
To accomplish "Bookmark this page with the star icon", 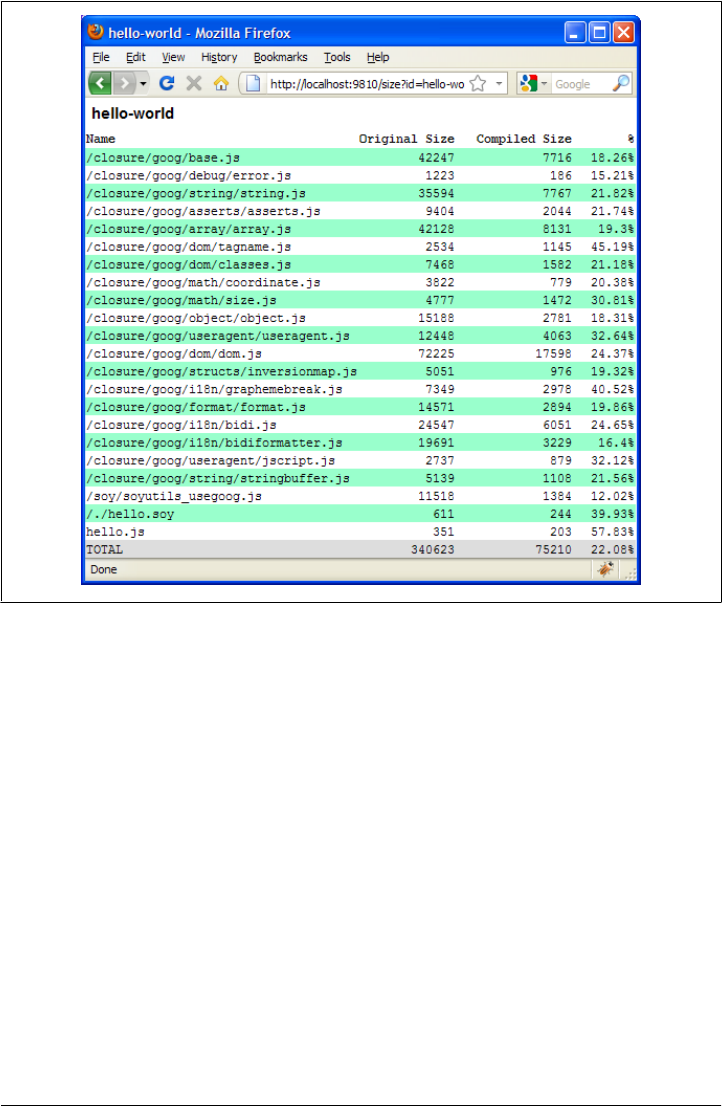I will [x=478, y=83].
